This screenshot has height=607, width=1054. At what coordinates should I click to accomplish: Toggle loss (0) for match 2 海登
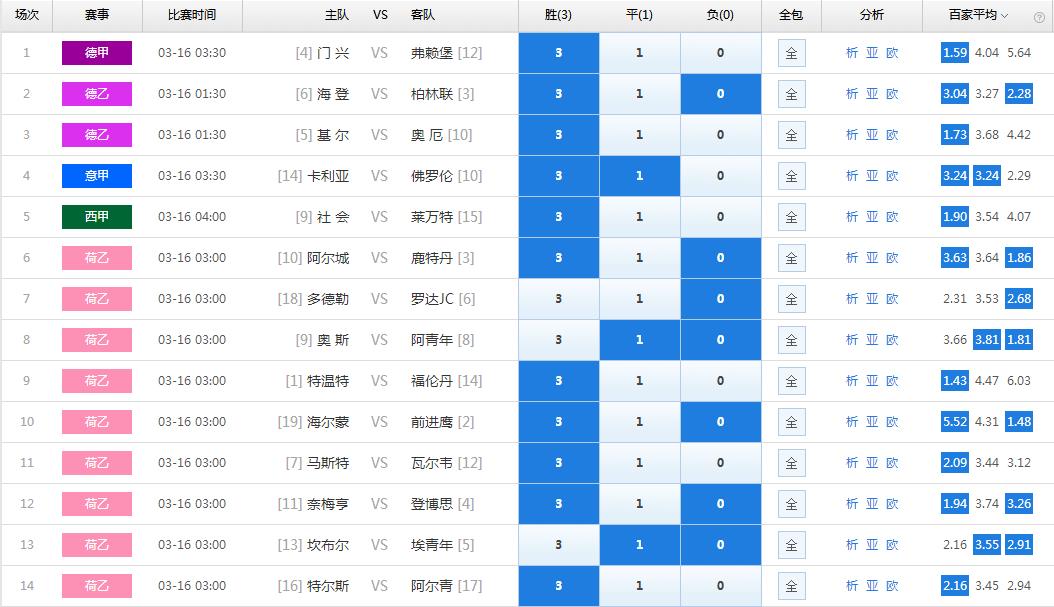(x=721, y=94)
